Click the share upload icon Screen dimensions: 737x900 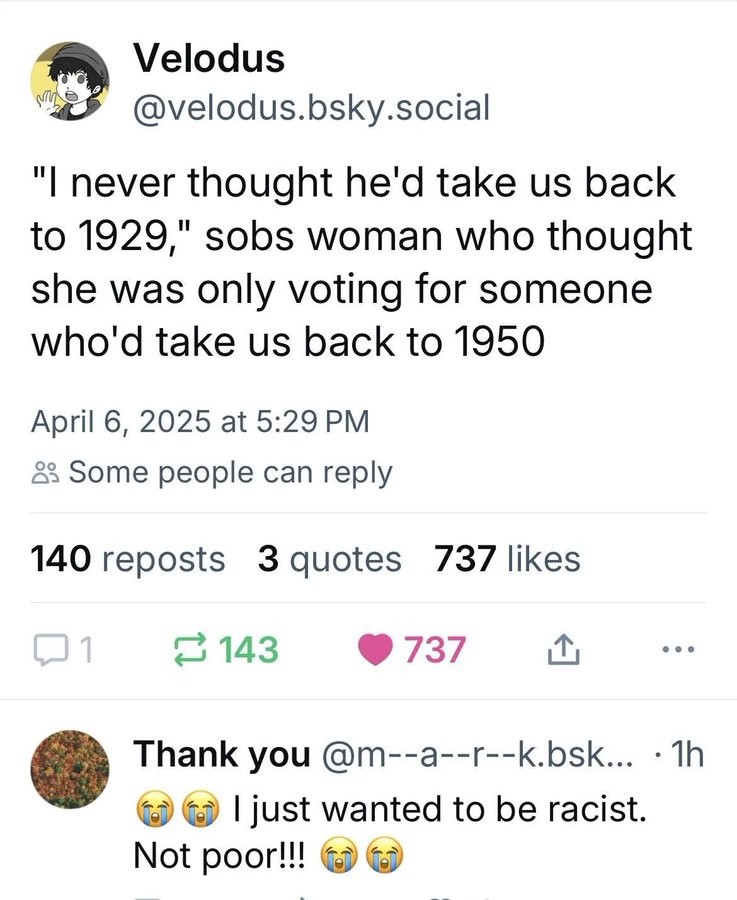(x=564, y=649)
